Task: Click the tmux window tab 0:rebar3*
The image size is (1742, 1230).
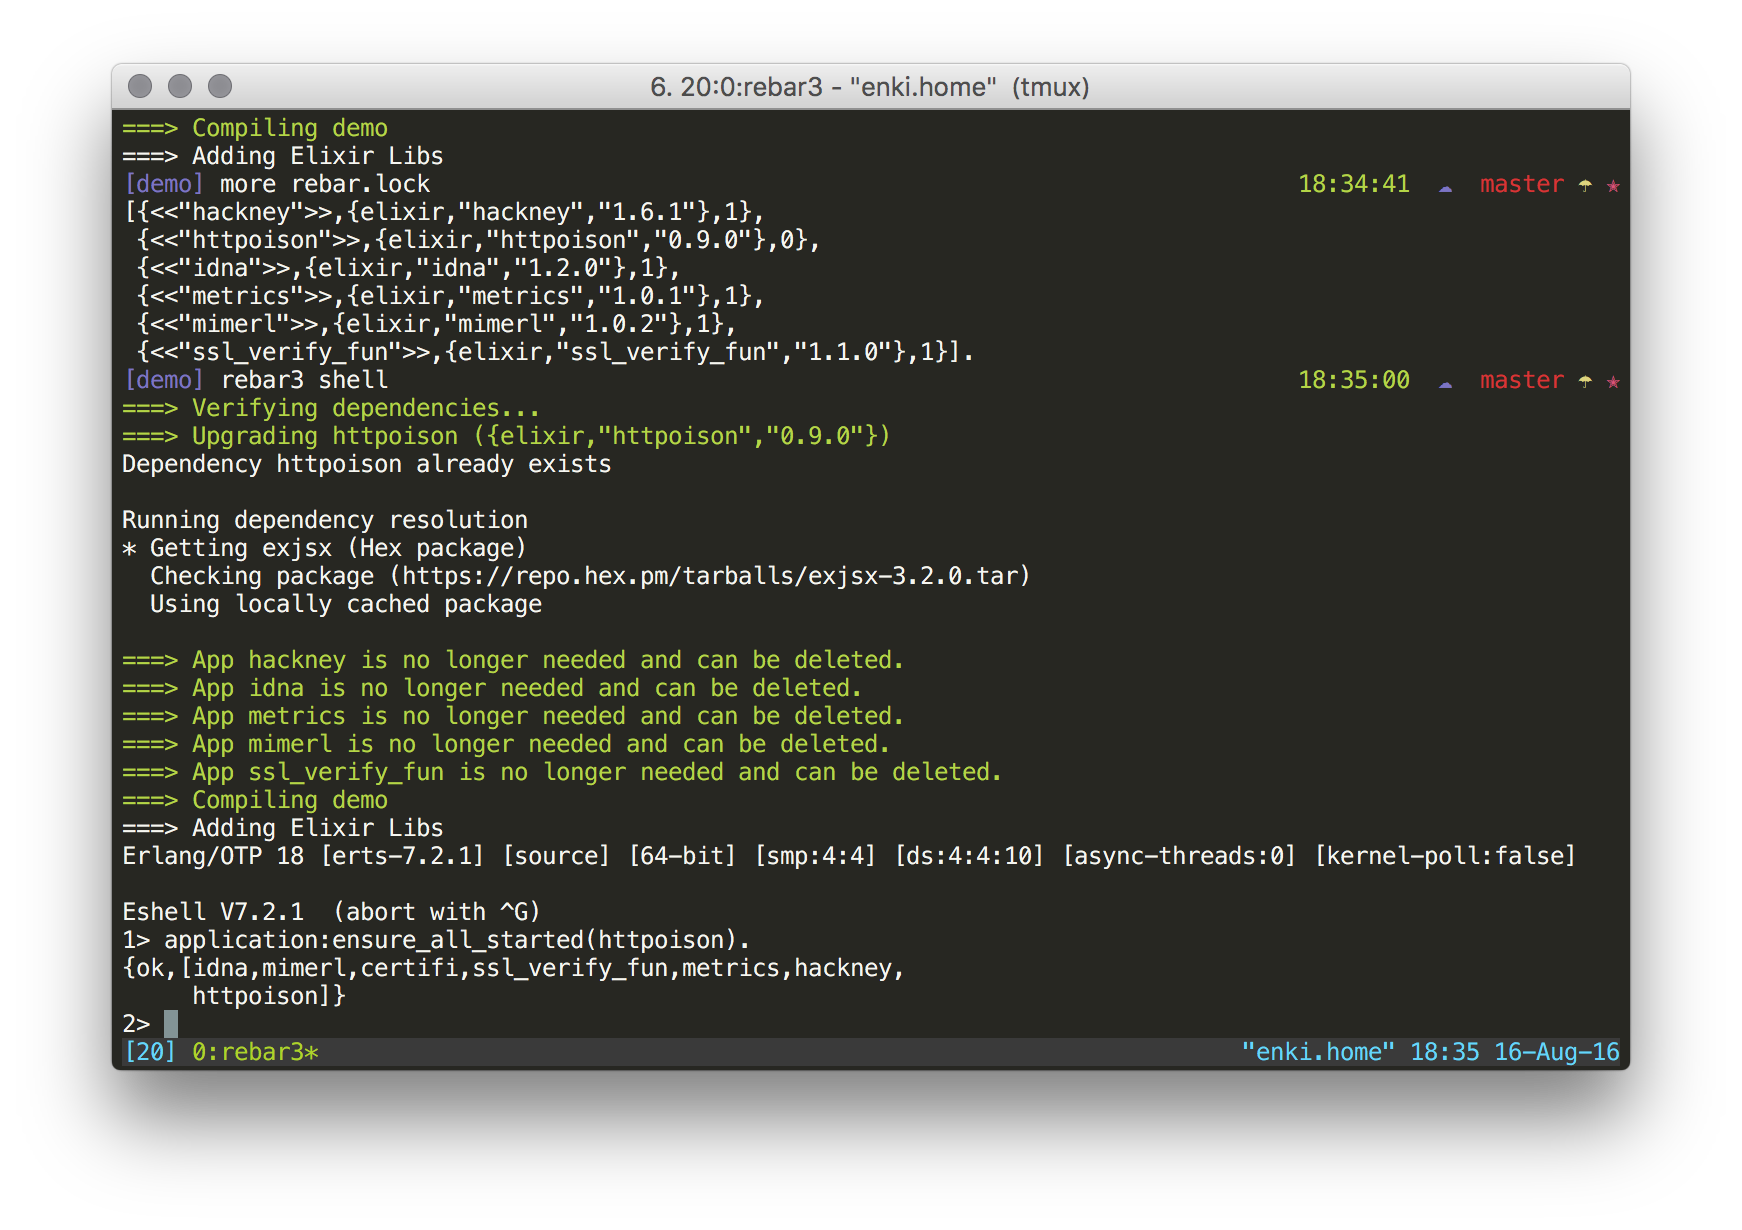Action: pyautogui.click(x=255, y=1052)
